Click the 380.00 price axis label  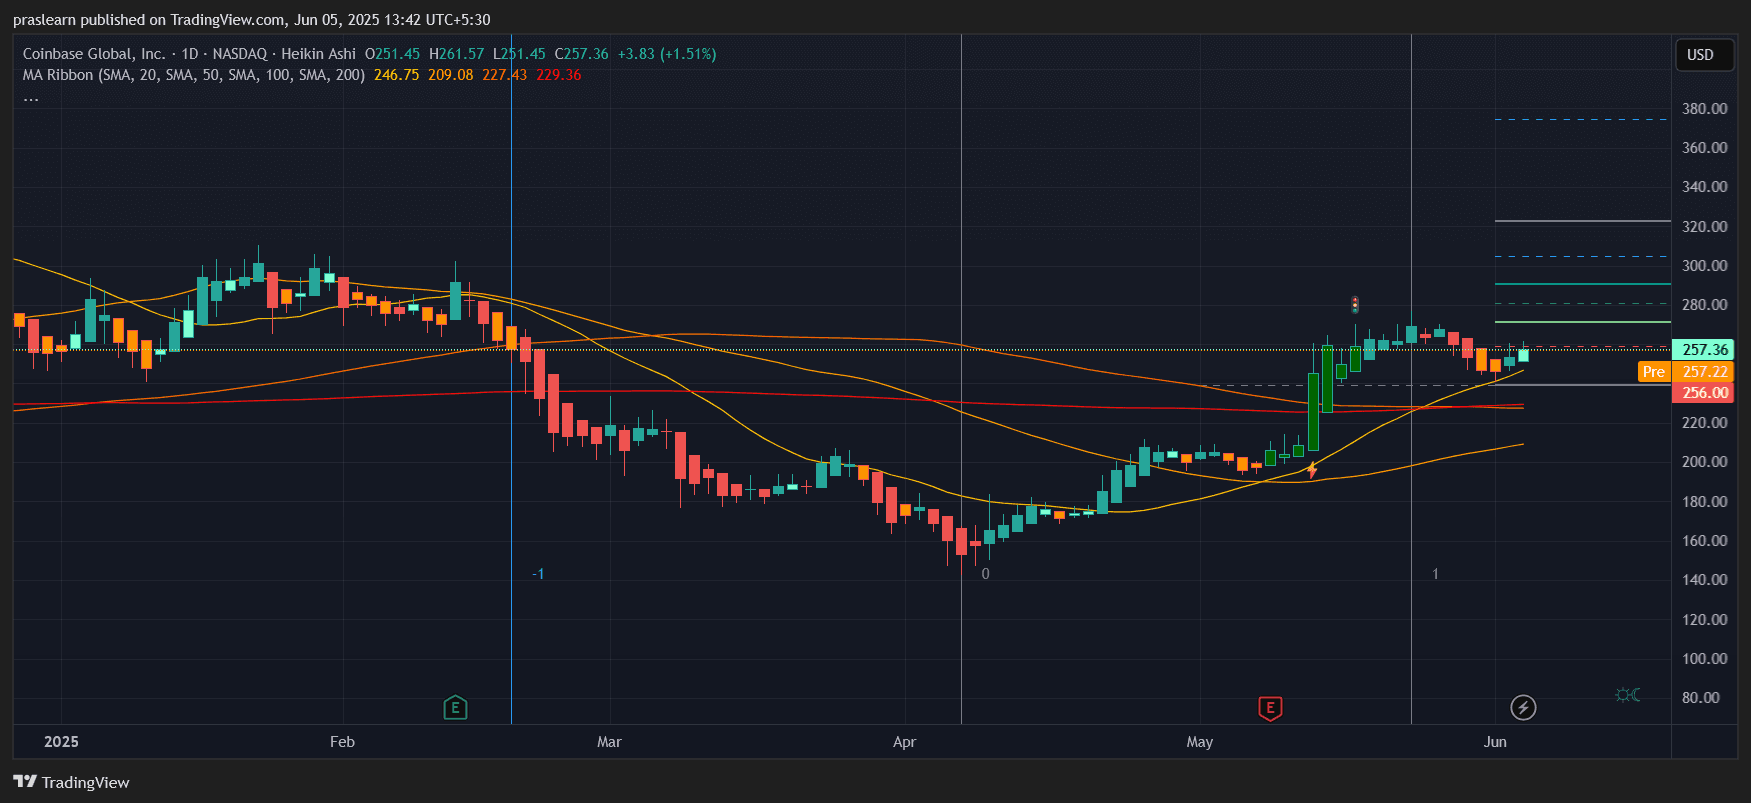(1704, 108)
